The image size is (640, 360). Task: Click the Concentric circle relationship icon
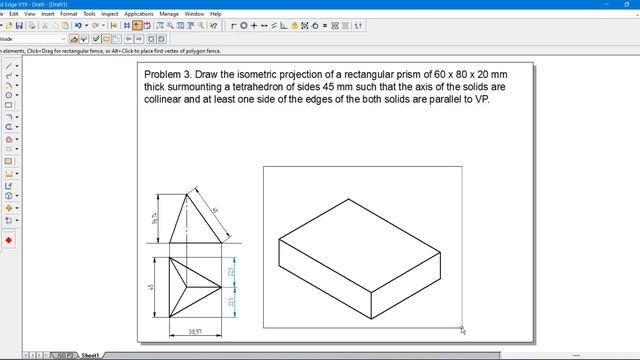click(x=244, y=26)
